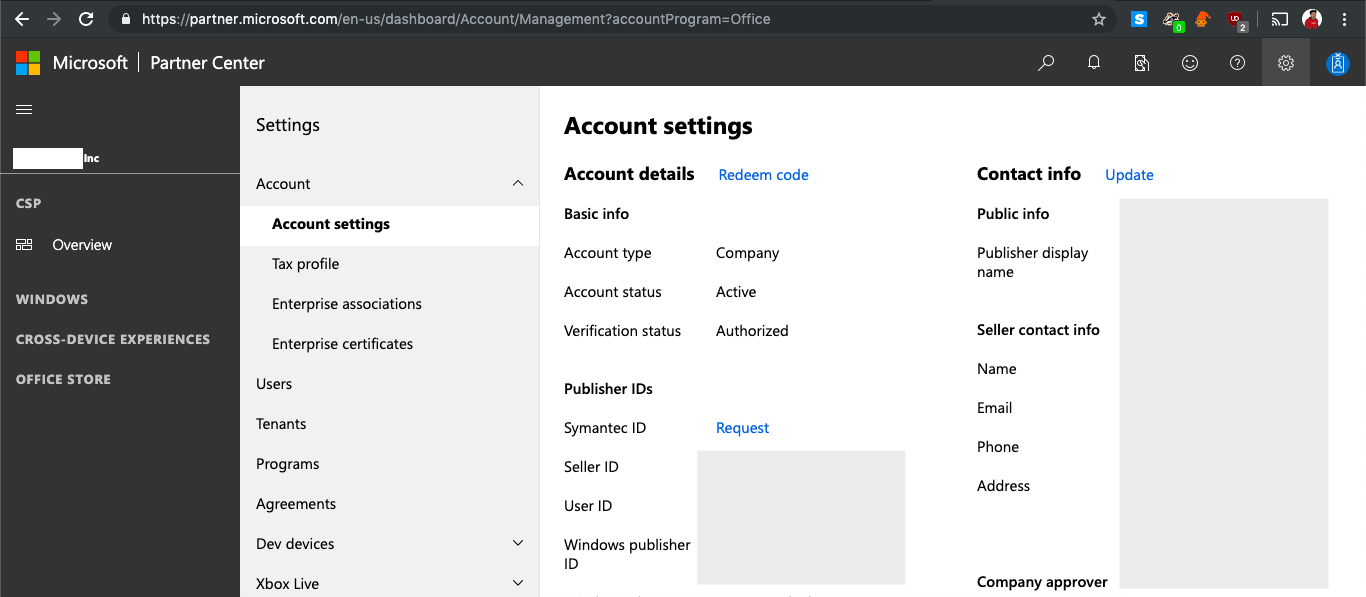
Task: Click the browser address bar URL
Action: click(x=455, y=19)
